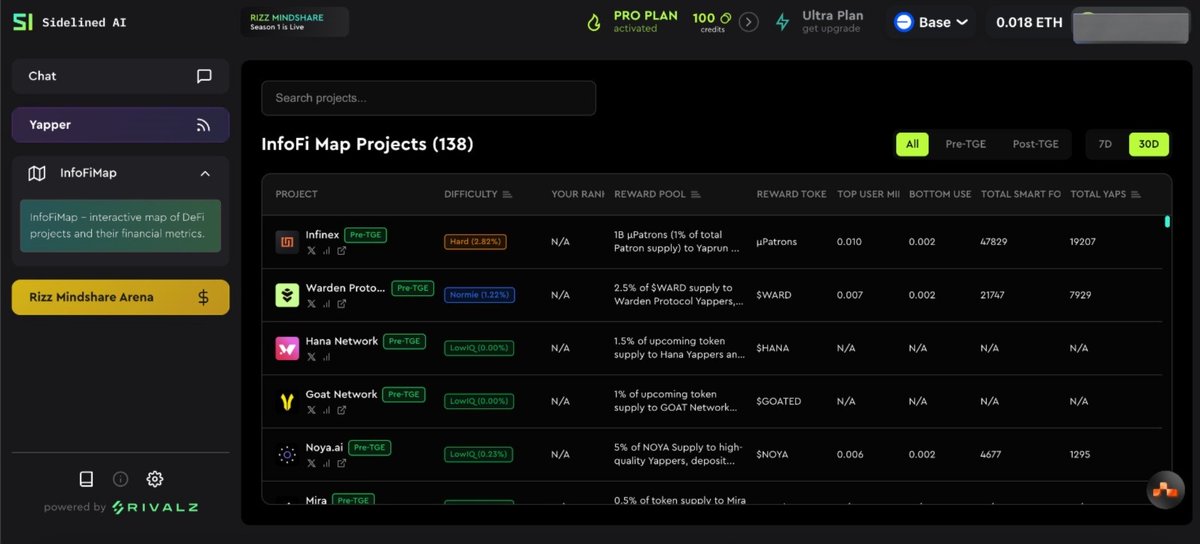Open the Warden Protocol external link icon
The width and height of the screenshot is (1200, 544).
tap(341, 303)
